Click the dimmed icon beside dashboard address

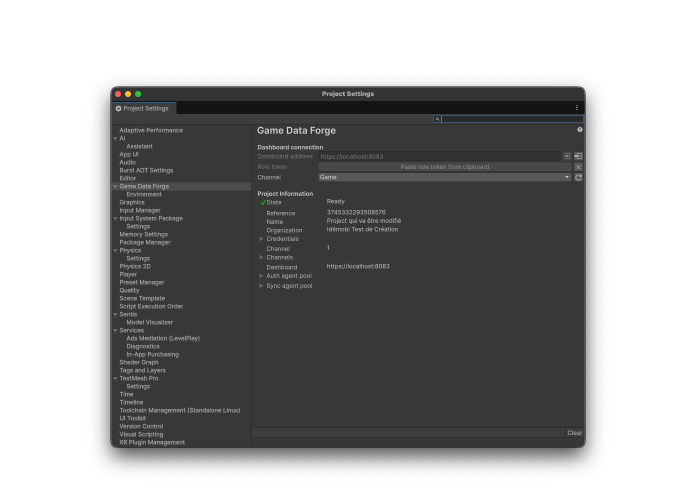[x=567, y=156]
